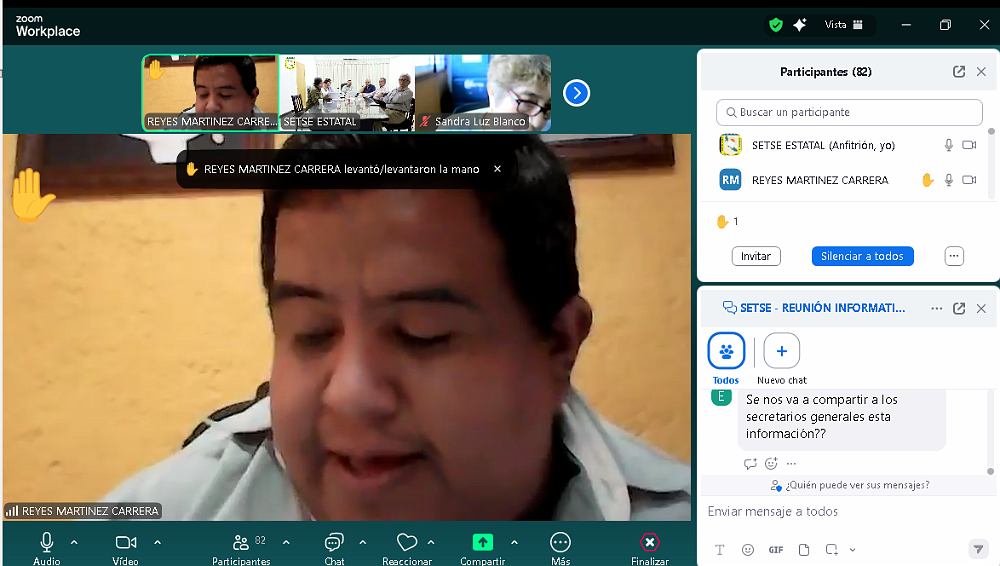
Task: Open the Chat icon in bottom toolbar
Action: 334,542
